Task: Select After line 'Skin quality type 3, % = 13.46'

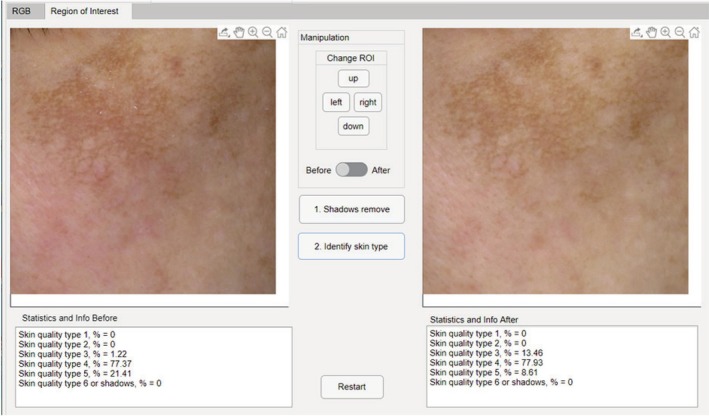Action: tap(486, 353)
